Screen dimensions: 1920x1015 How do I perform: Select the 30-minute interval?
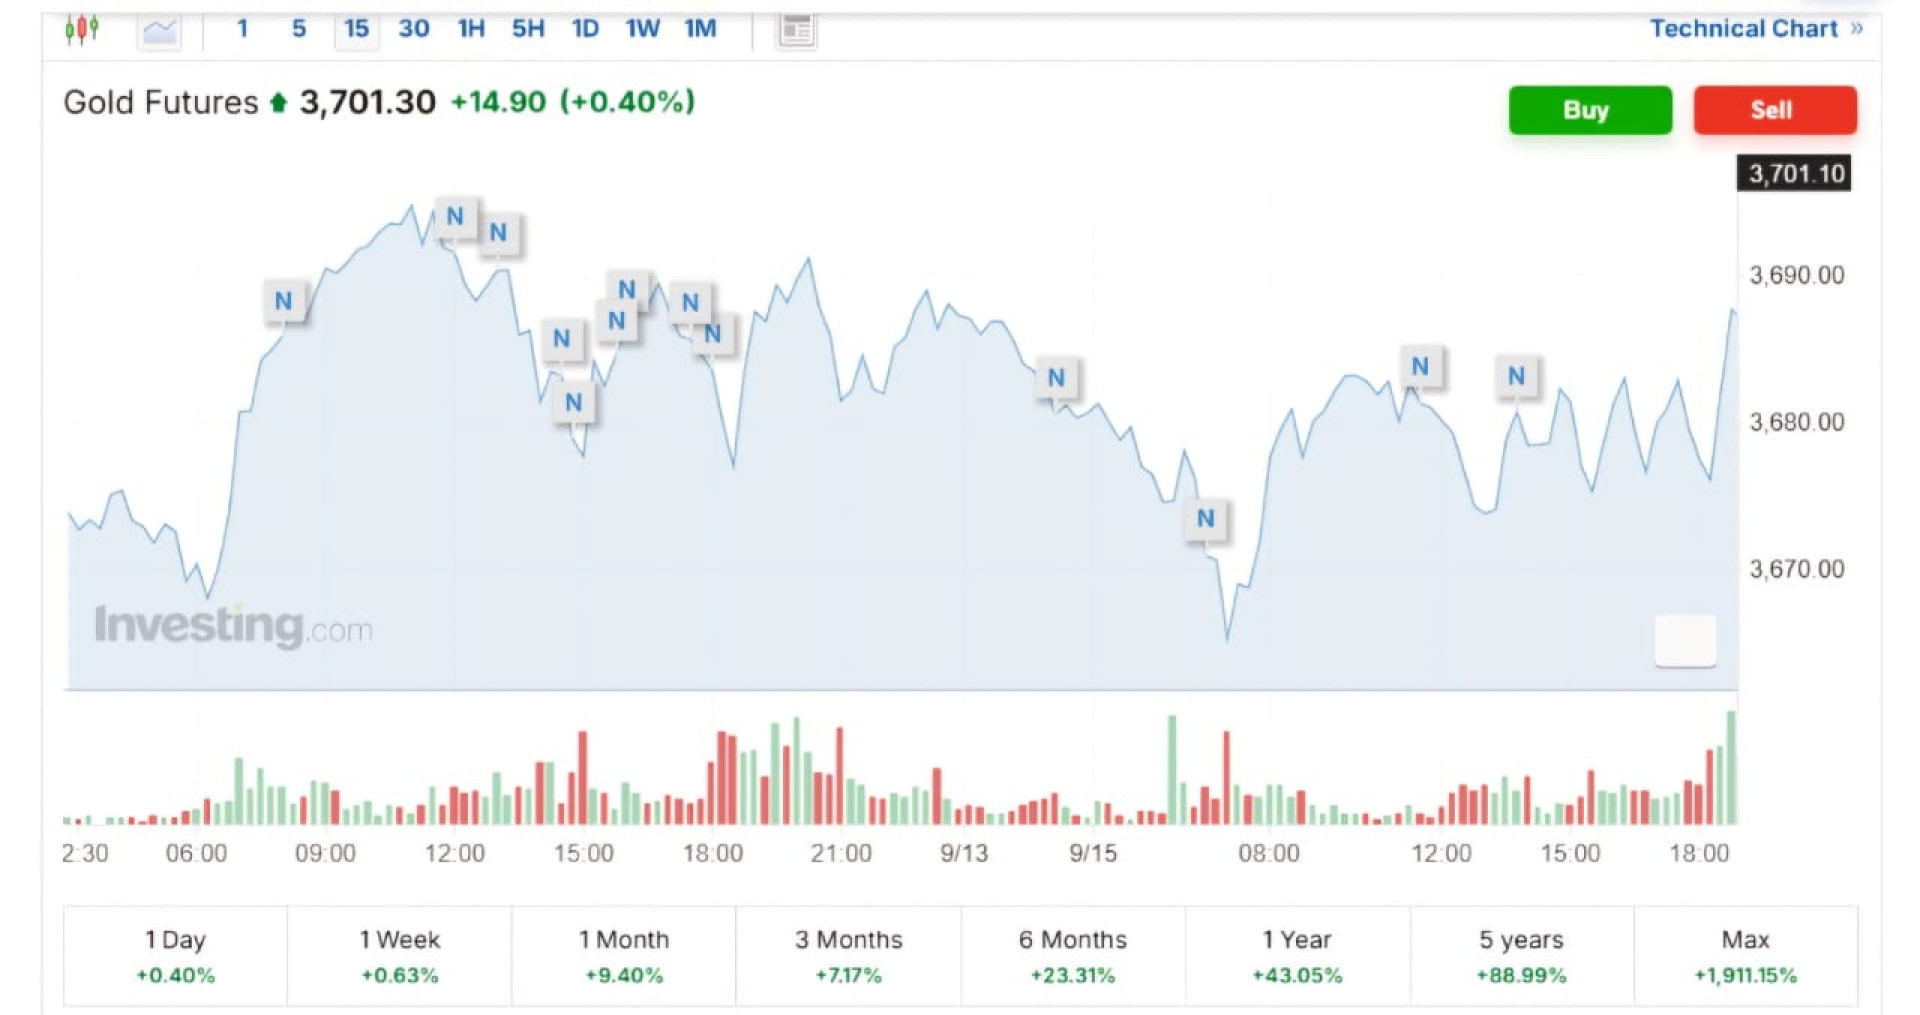[x=413, y=29]
